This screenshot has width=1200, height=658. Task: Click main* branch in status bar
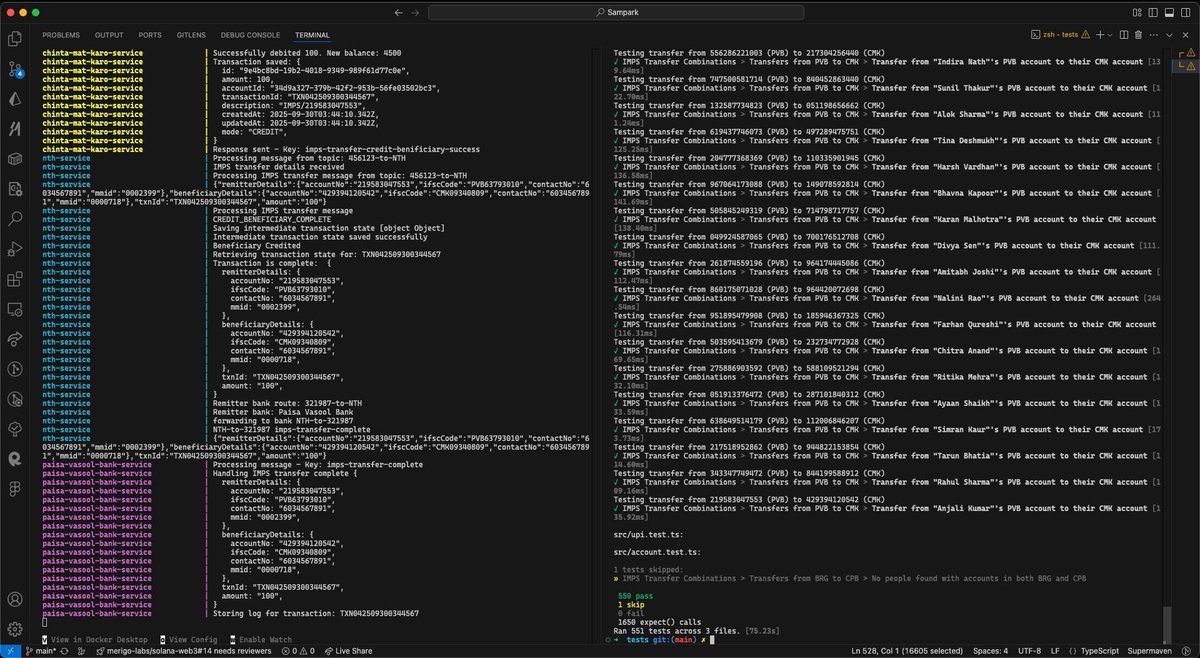(x=40, y=651)
